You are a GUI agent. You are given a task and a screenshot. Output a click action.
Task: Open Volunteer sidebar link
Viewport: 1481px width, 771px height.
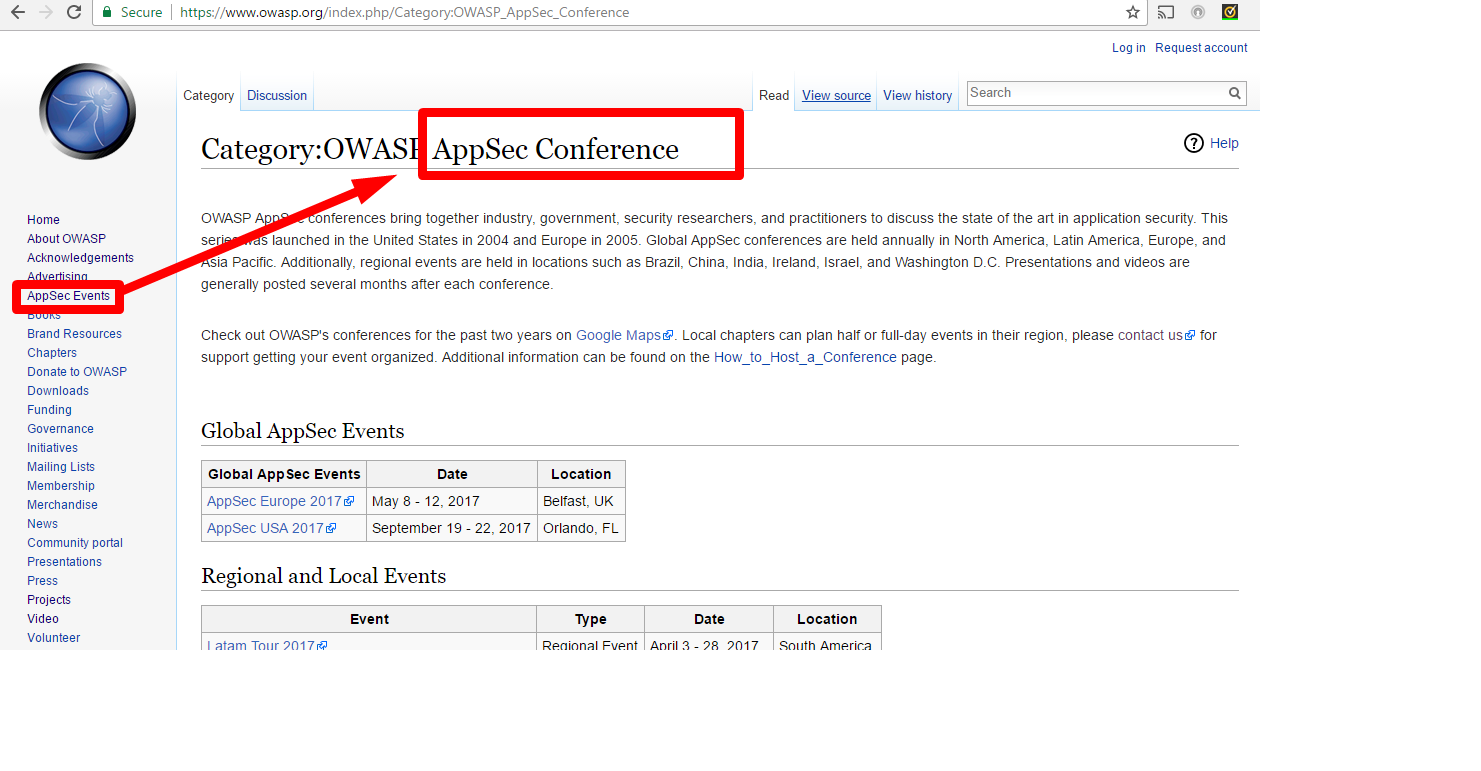[x=53, y=638]
